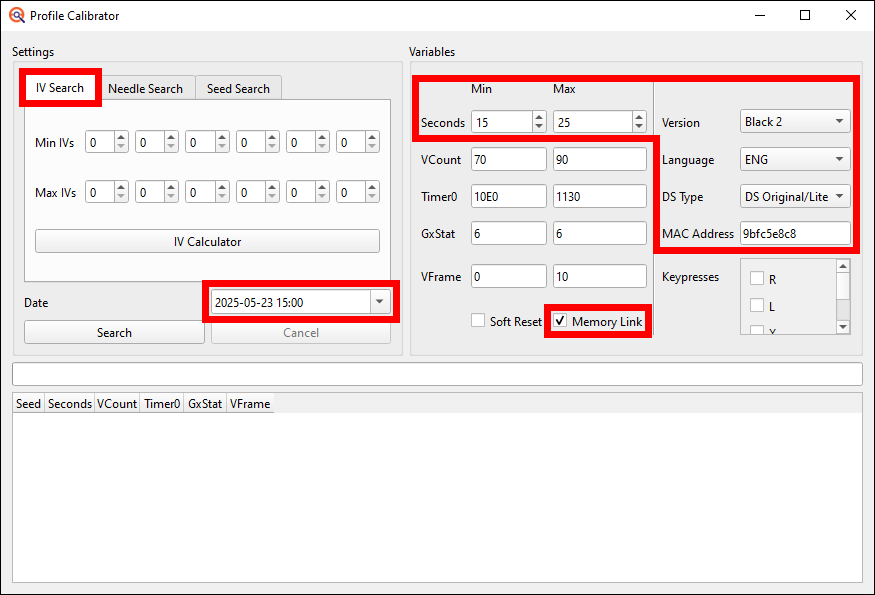This screenshot has width=875, height=595.
Task: Click the Cancel button
Action: pyautogui.click(x=300, y=332)
